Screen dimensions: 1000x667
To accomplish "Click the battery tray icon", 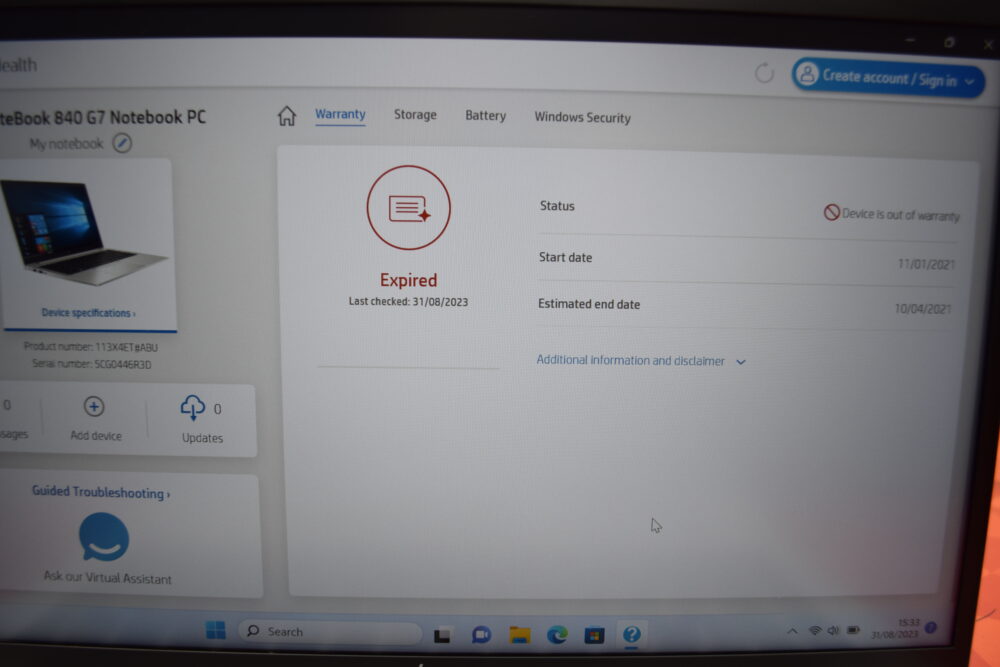I will tap(853, 630).
